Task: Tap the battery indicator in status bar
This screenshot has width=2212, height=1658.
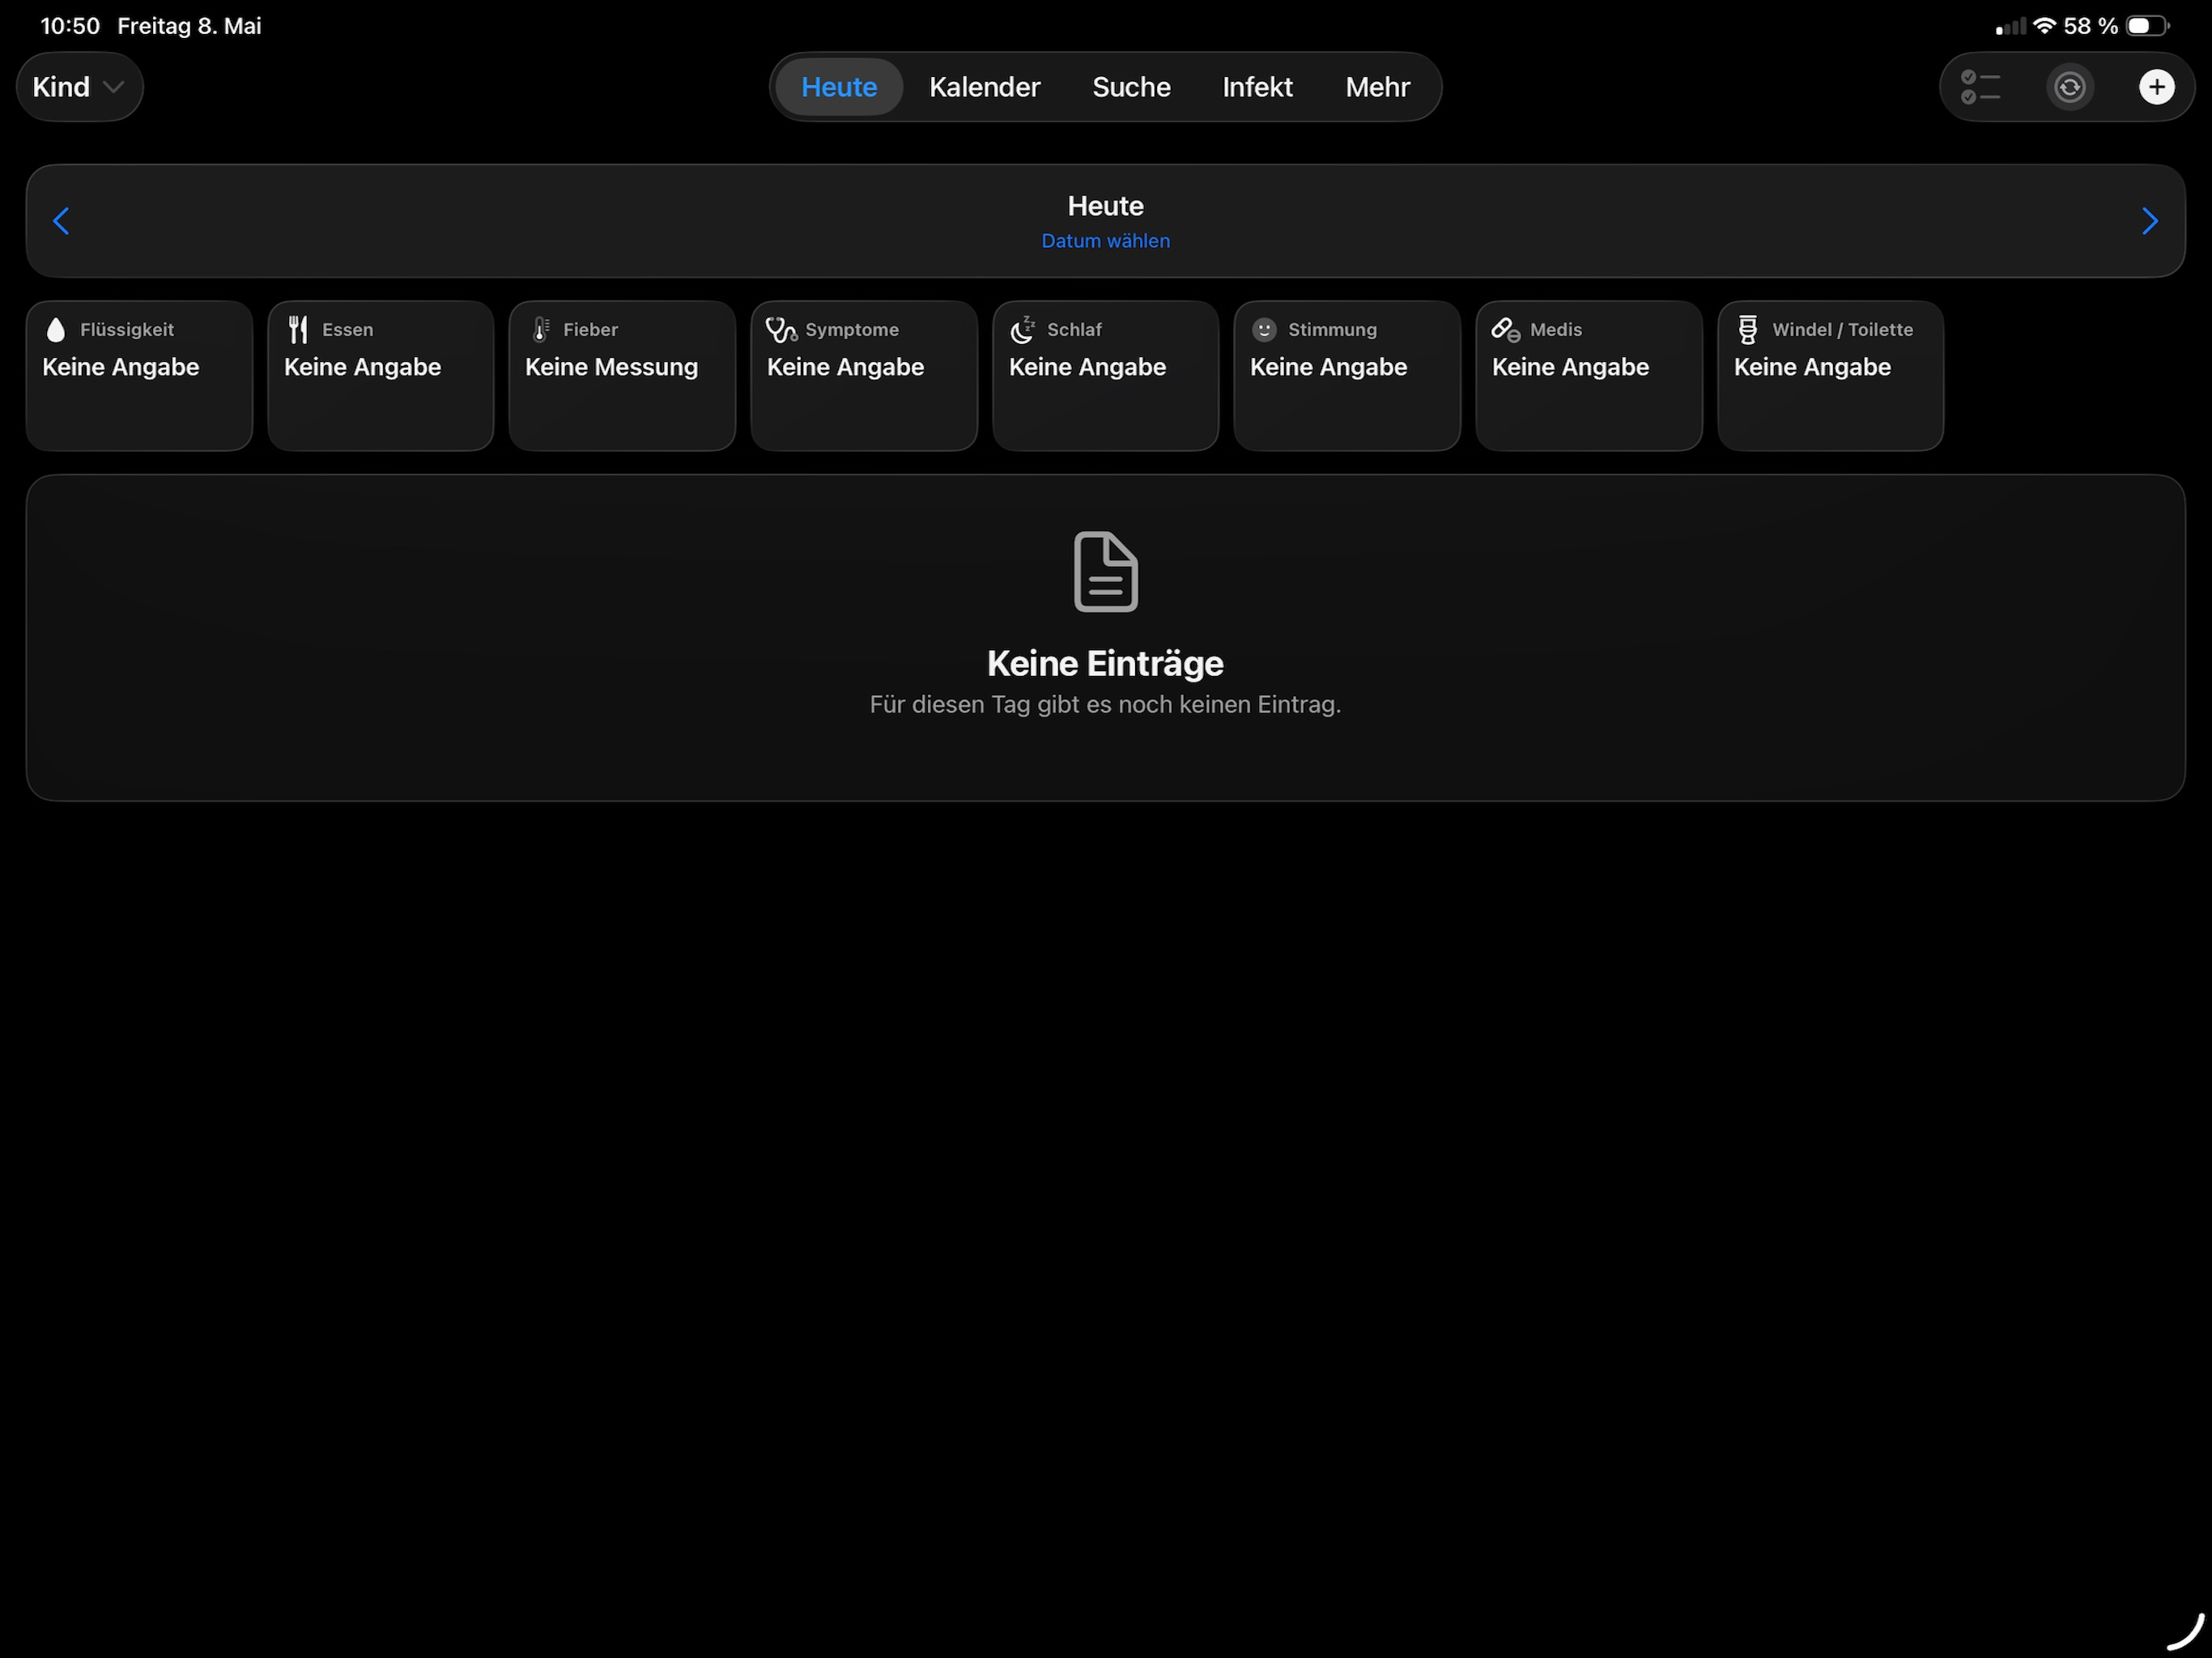Action: coord(2148,26)
